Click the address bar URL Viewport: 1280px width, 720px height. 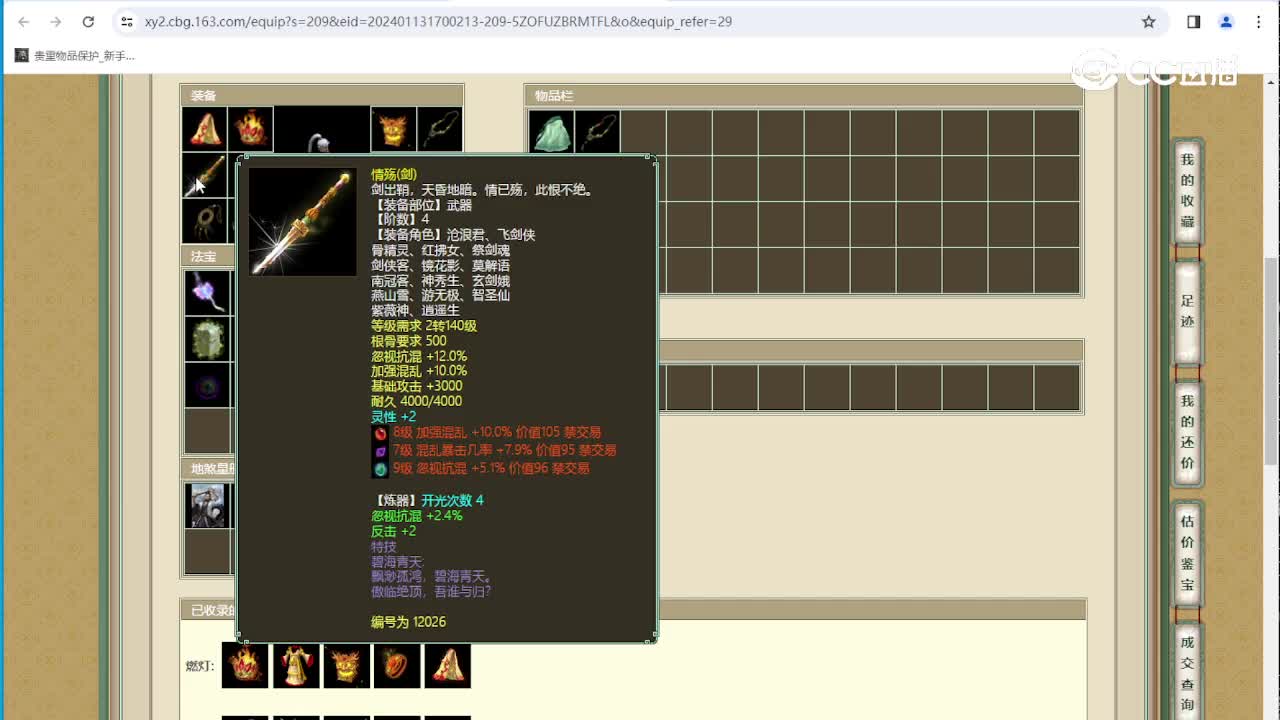point(438,21)
